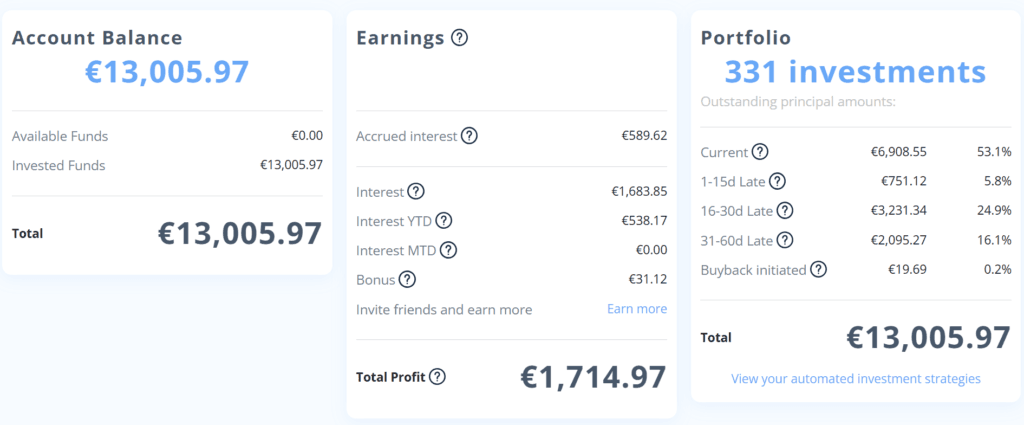1024x425 pixels.
Task: Click the Interest MTD question mark icon
Action: (x=448, y=250)
